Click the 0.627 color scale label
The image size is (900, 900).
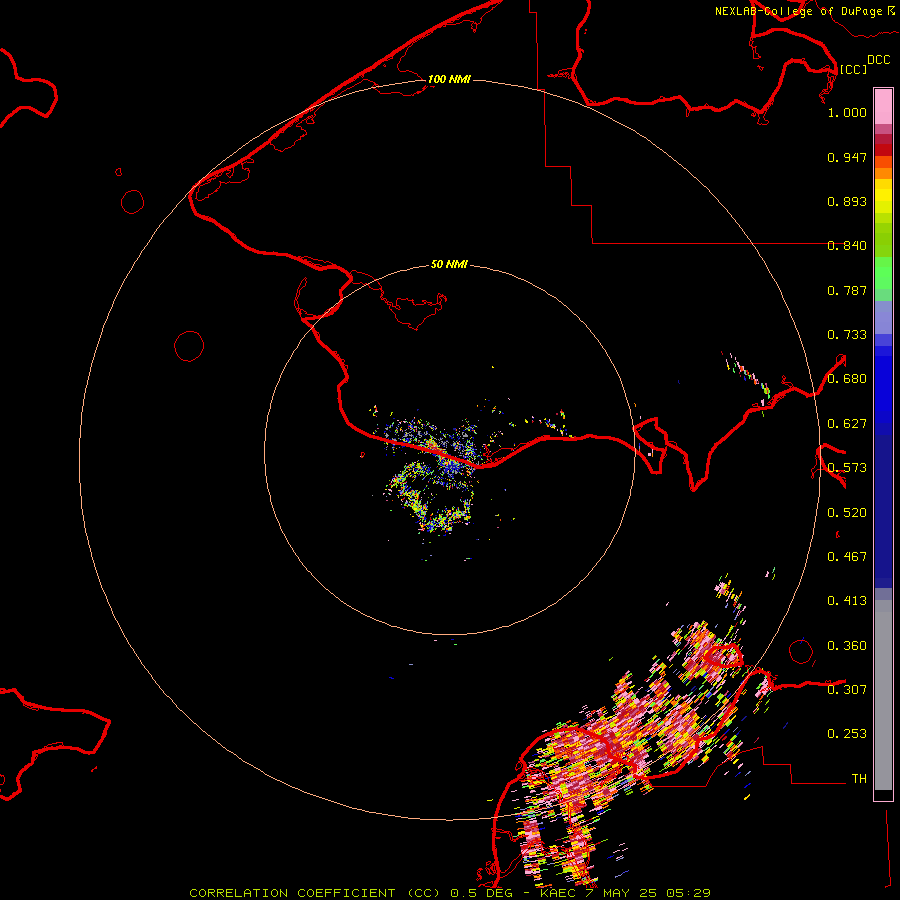[847, 424]
